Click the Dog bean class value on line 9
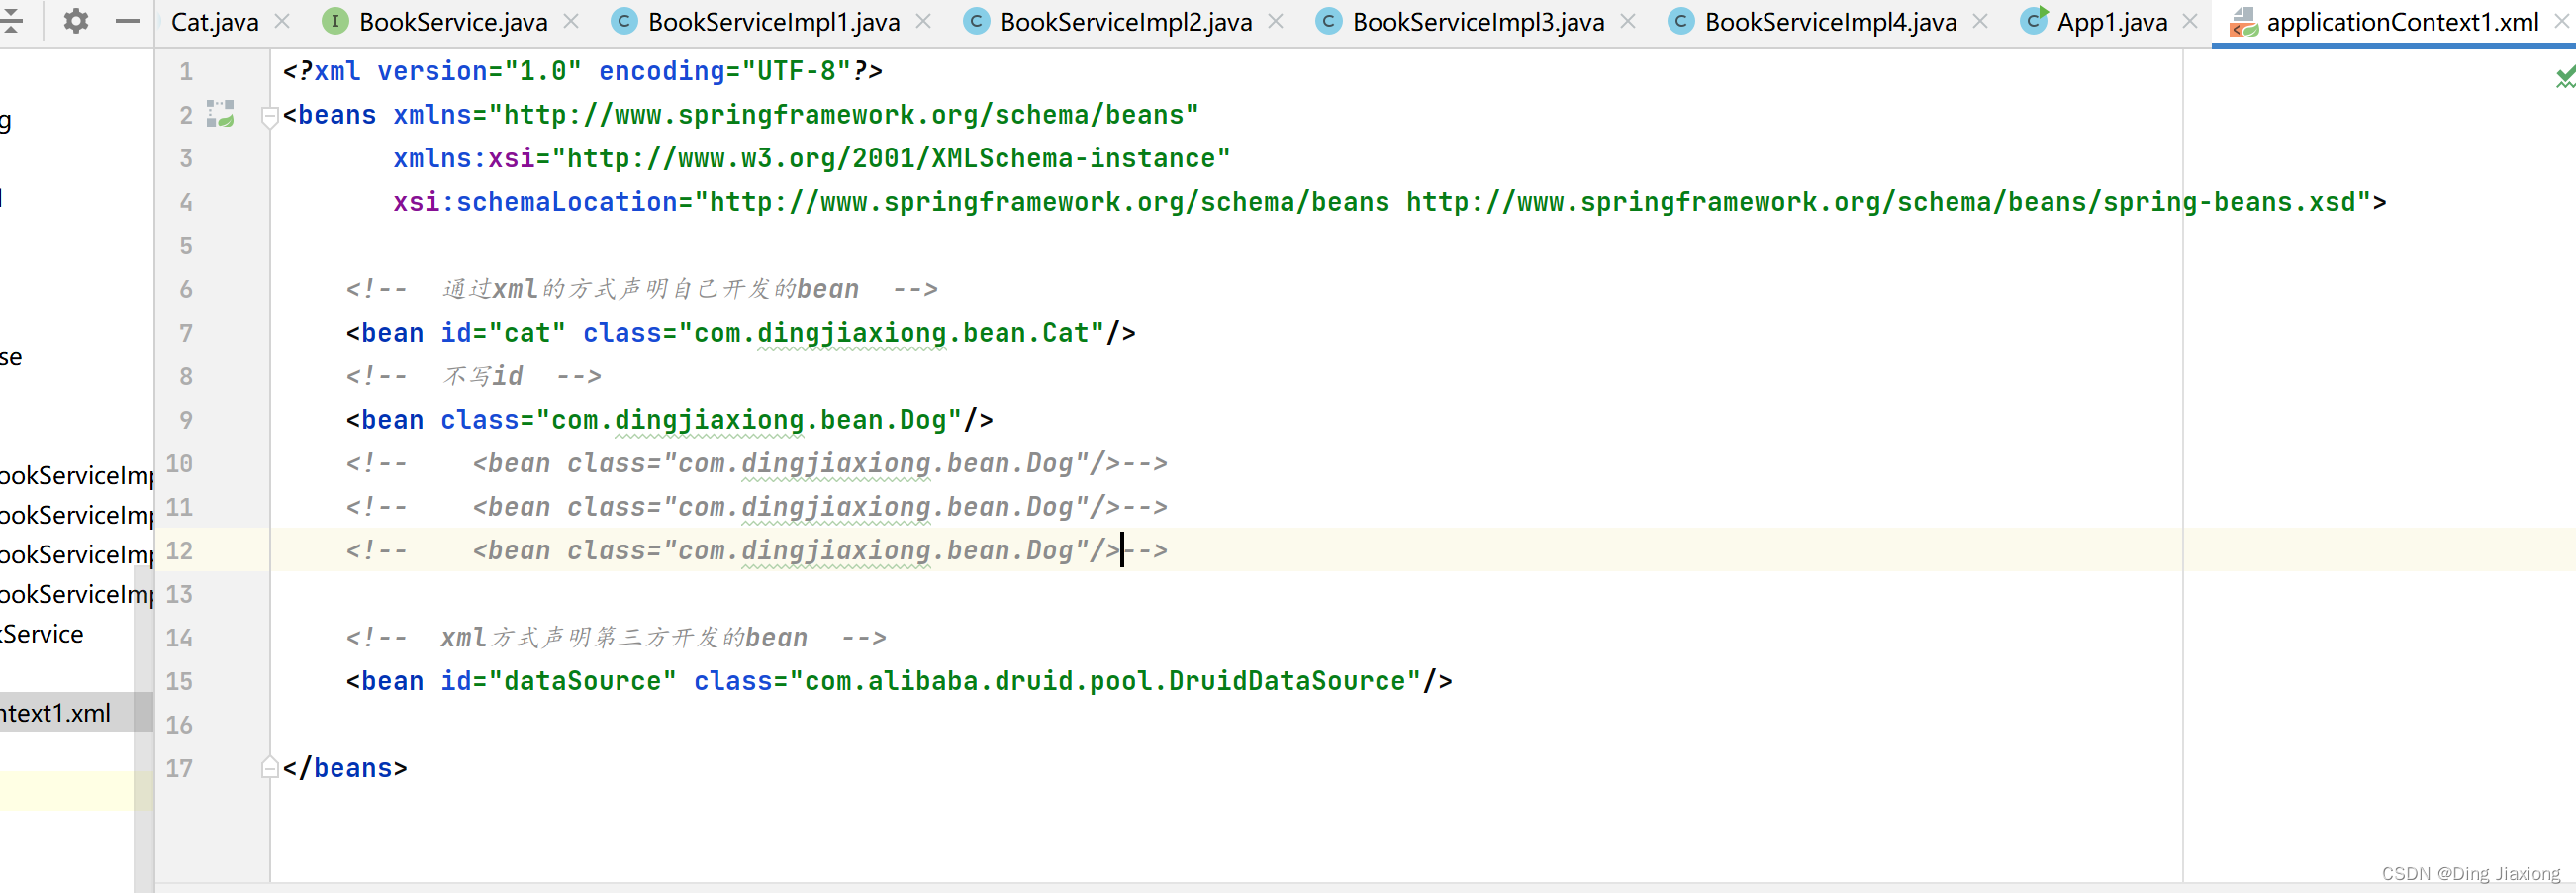Image resolution: width=2576 pixels, height=893 pixels. pos(749,419)
